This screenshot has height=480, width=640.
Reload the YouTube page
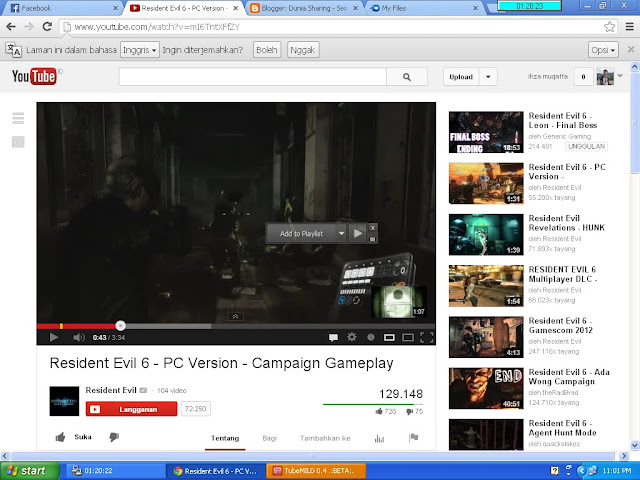coord(47,27)
